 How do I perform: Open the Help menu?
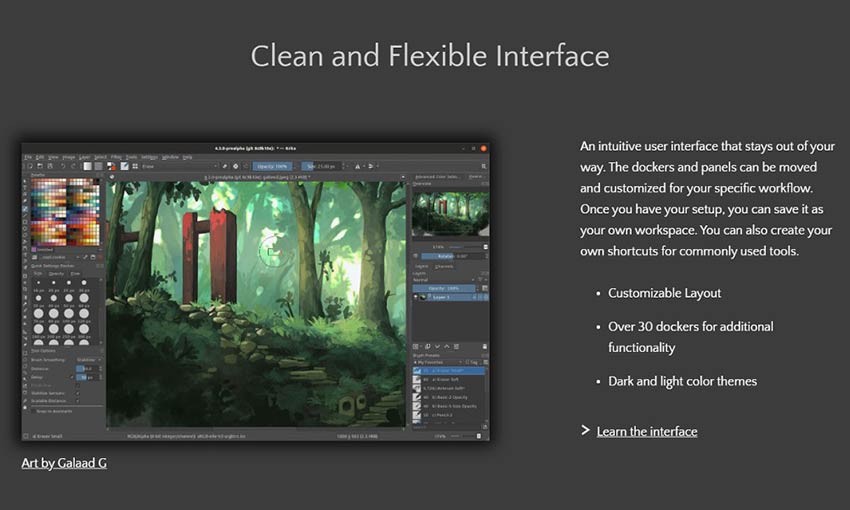(187, 157)
